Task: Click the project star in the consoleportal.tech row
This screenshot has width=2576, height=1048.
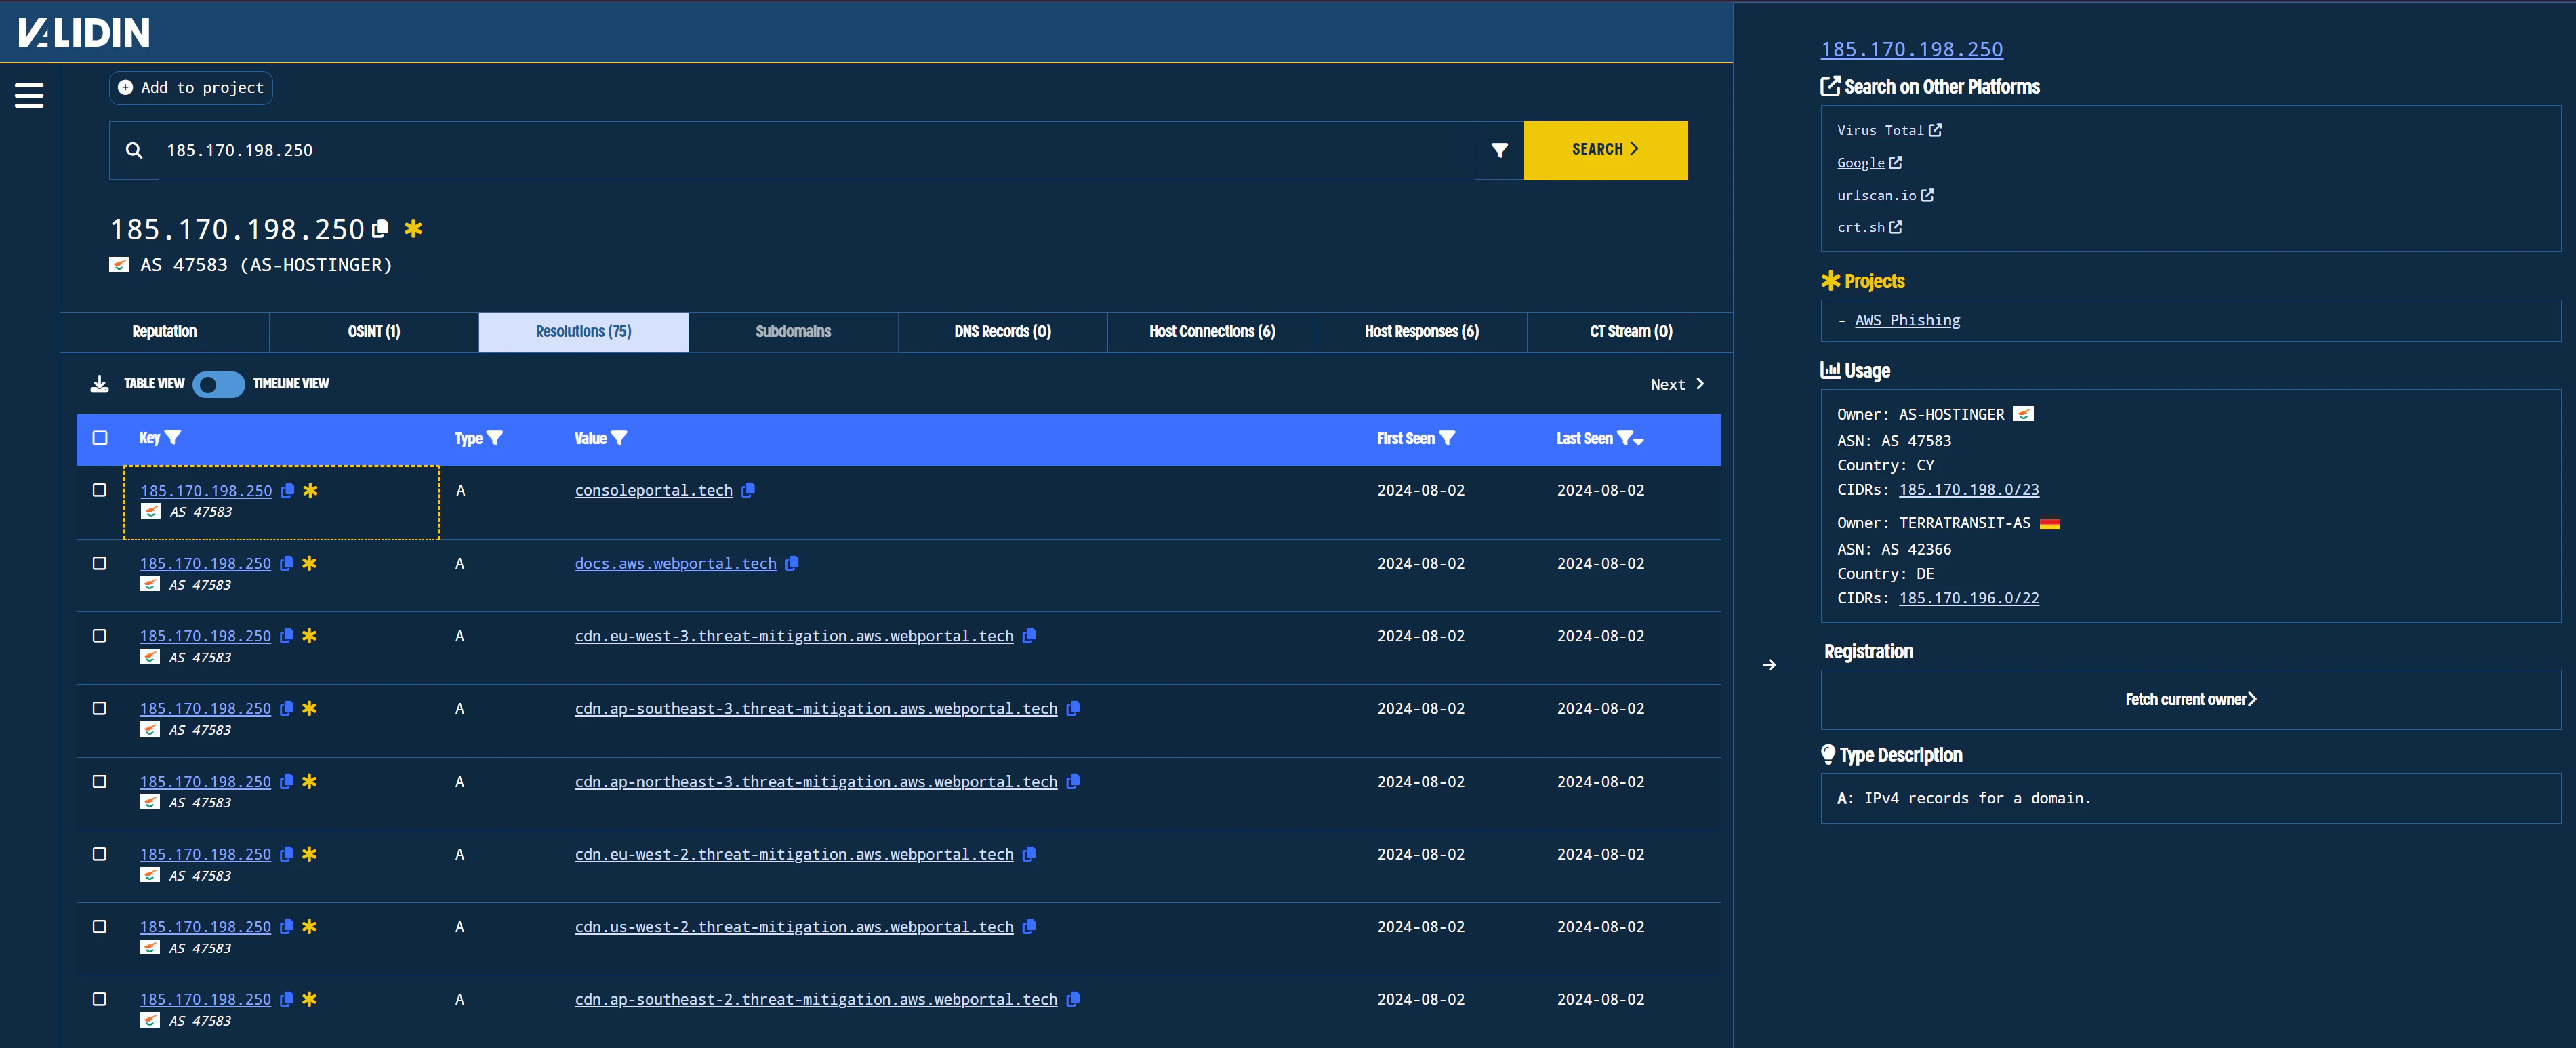Action: point(310,491)
